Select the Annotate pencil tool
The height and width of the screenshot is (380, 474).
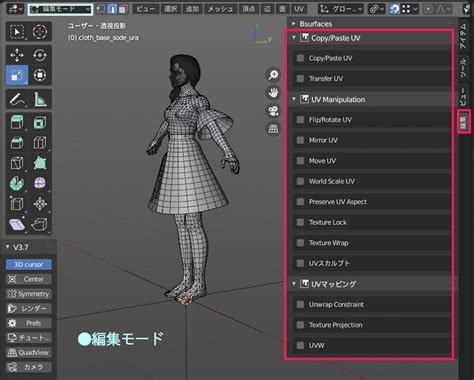click(x=17, y=99)
